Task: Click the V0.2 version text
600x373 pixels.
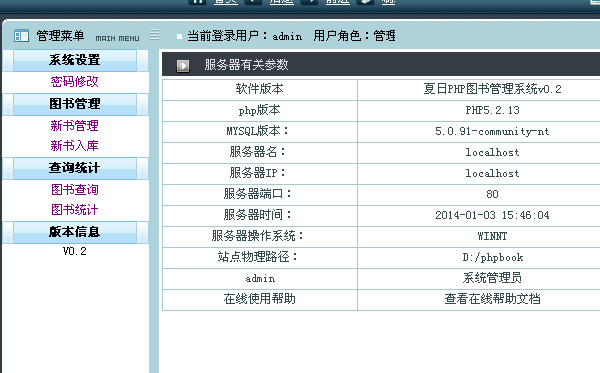Action: [x=75, y=251]
